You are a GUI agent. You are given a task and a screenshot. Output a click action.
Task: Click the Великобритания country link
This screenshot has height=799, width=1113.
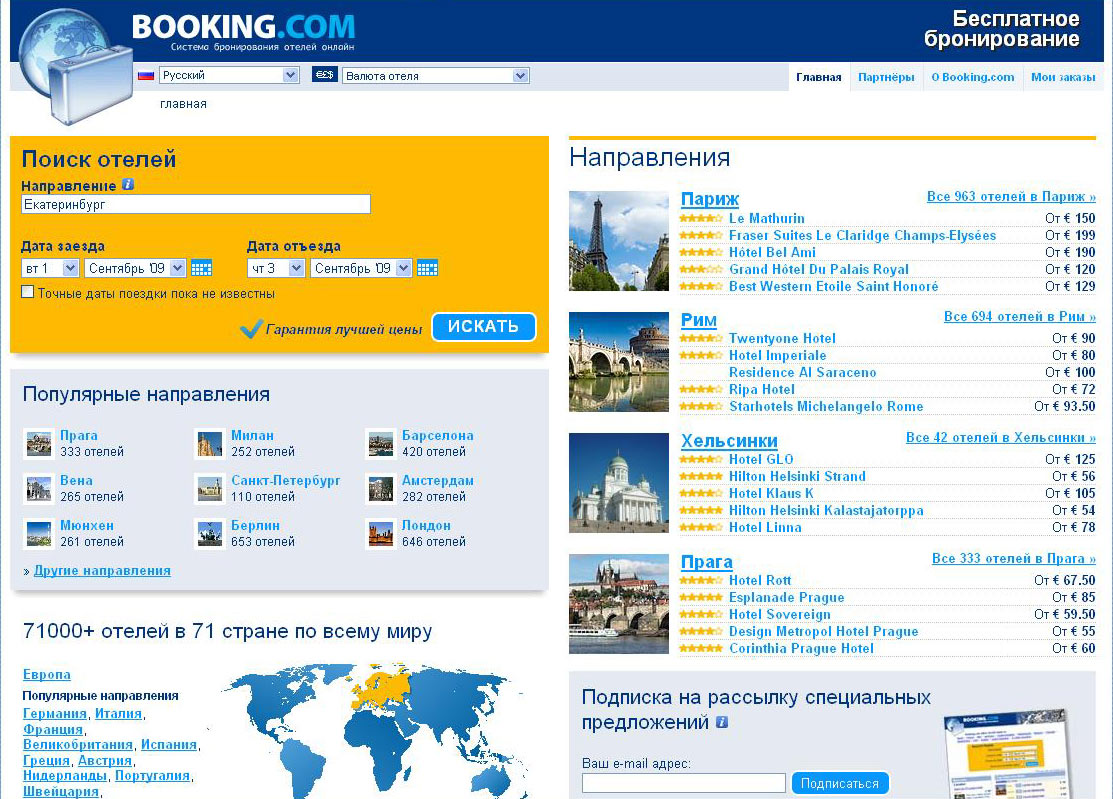tap(78, 745)
